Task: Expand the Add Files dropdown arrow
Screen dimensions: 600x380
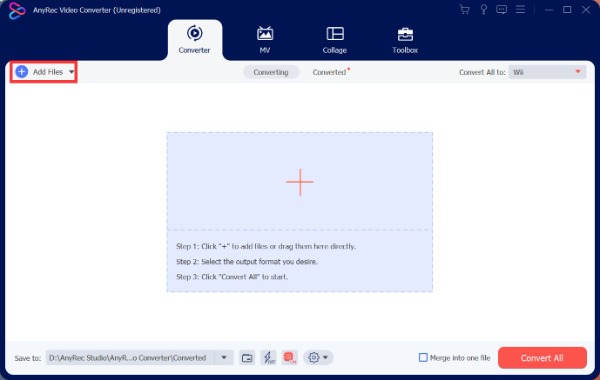Action: pos(71,72)
